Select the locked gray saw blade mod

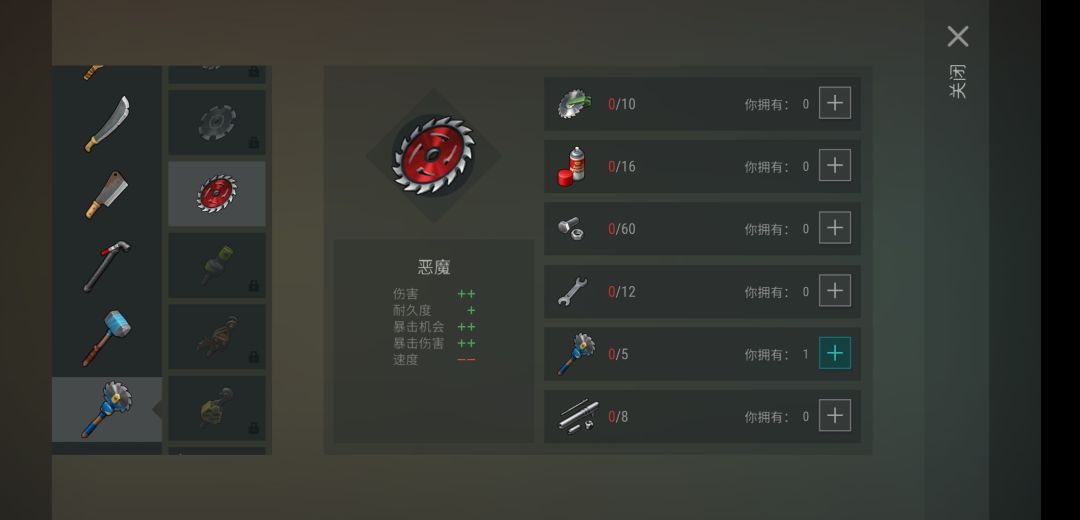pyautogui.click(x=217, y=123)
